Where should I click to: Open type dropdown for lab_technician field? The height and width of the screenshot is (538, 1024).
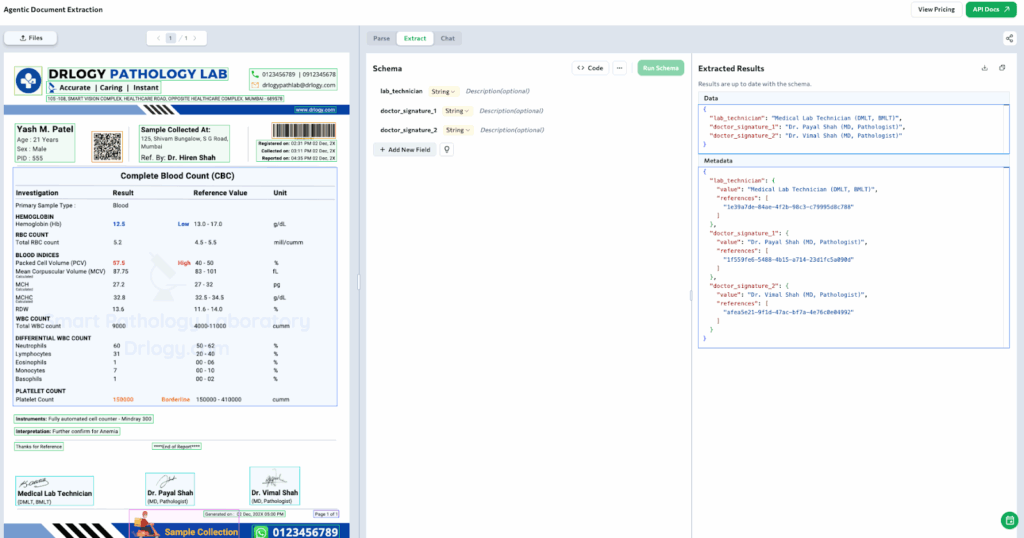tap(443, 92)
